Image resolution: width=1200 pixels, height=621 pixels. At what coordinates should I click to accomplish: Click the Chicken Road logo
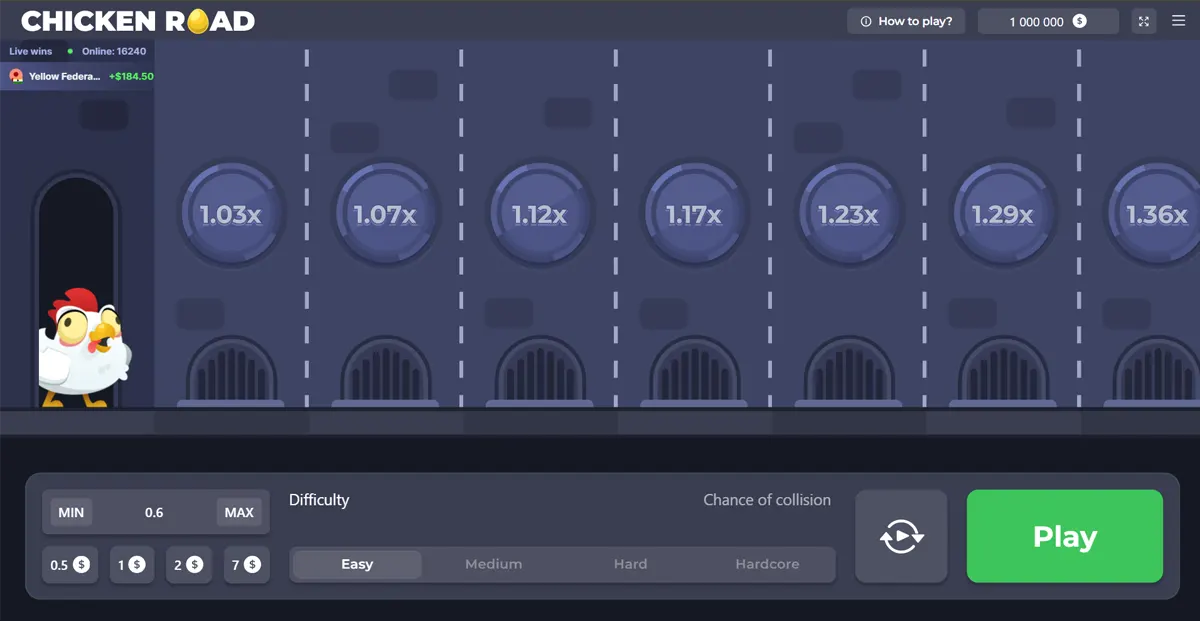138,21
